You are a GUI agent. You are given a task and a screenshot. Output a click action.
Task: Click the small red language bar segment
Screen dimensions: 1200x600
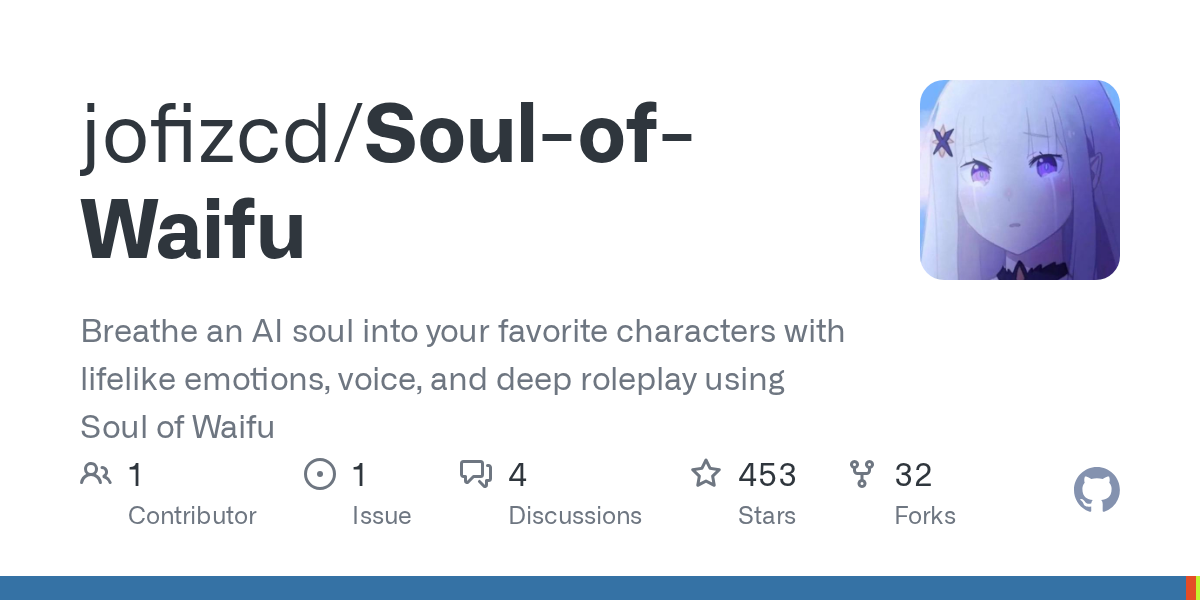pos(1190,588)
